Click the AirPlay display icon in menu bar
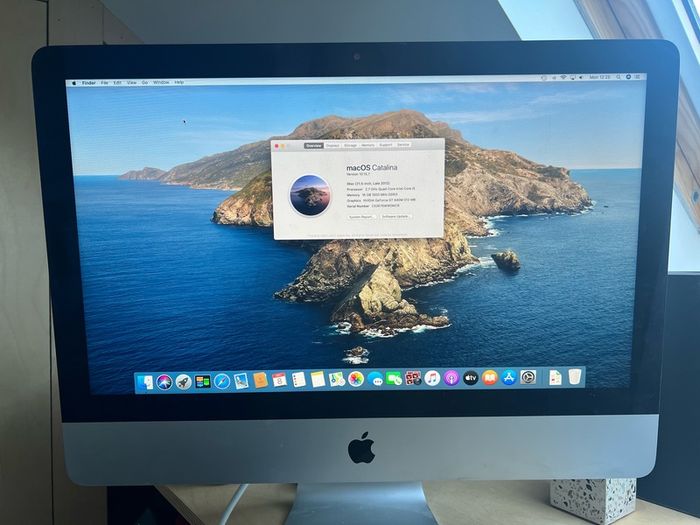Viewport: 700px width, 525px height. [x=573, y=77]
